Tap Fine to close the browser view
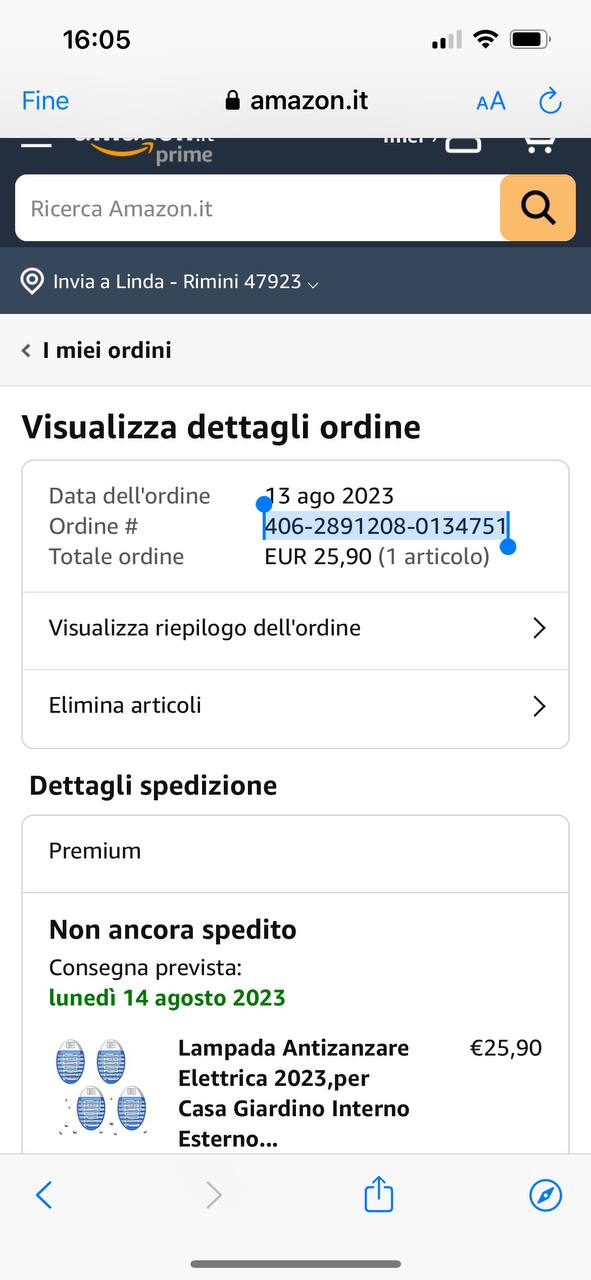This screenshot has width=591, height=1280. tap(45, 101)
